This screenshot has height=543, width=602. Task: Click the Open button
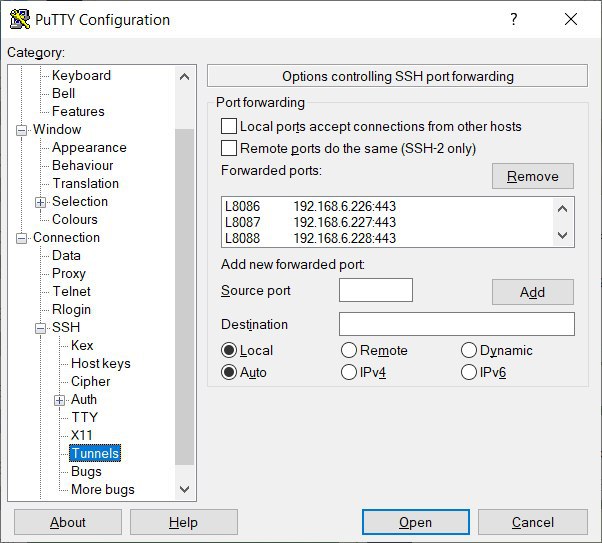pos(416,522)
